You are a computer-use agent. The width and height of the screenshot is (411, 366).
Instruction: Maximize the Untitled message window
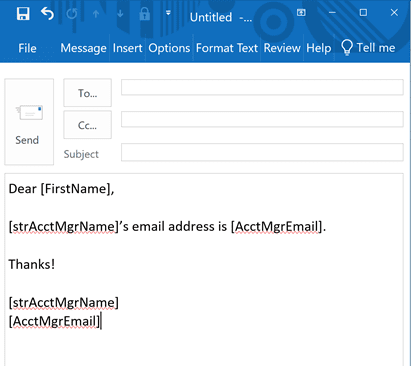(x=363, y=13)
